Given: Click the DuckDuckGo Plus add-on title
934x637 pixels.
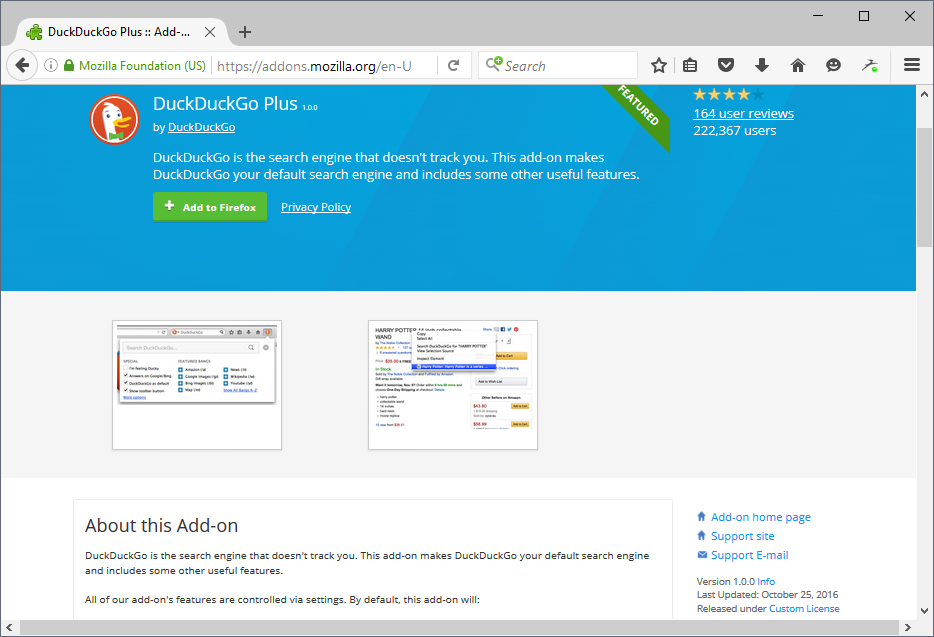Looking at the screenshot, I should (225, 104).
